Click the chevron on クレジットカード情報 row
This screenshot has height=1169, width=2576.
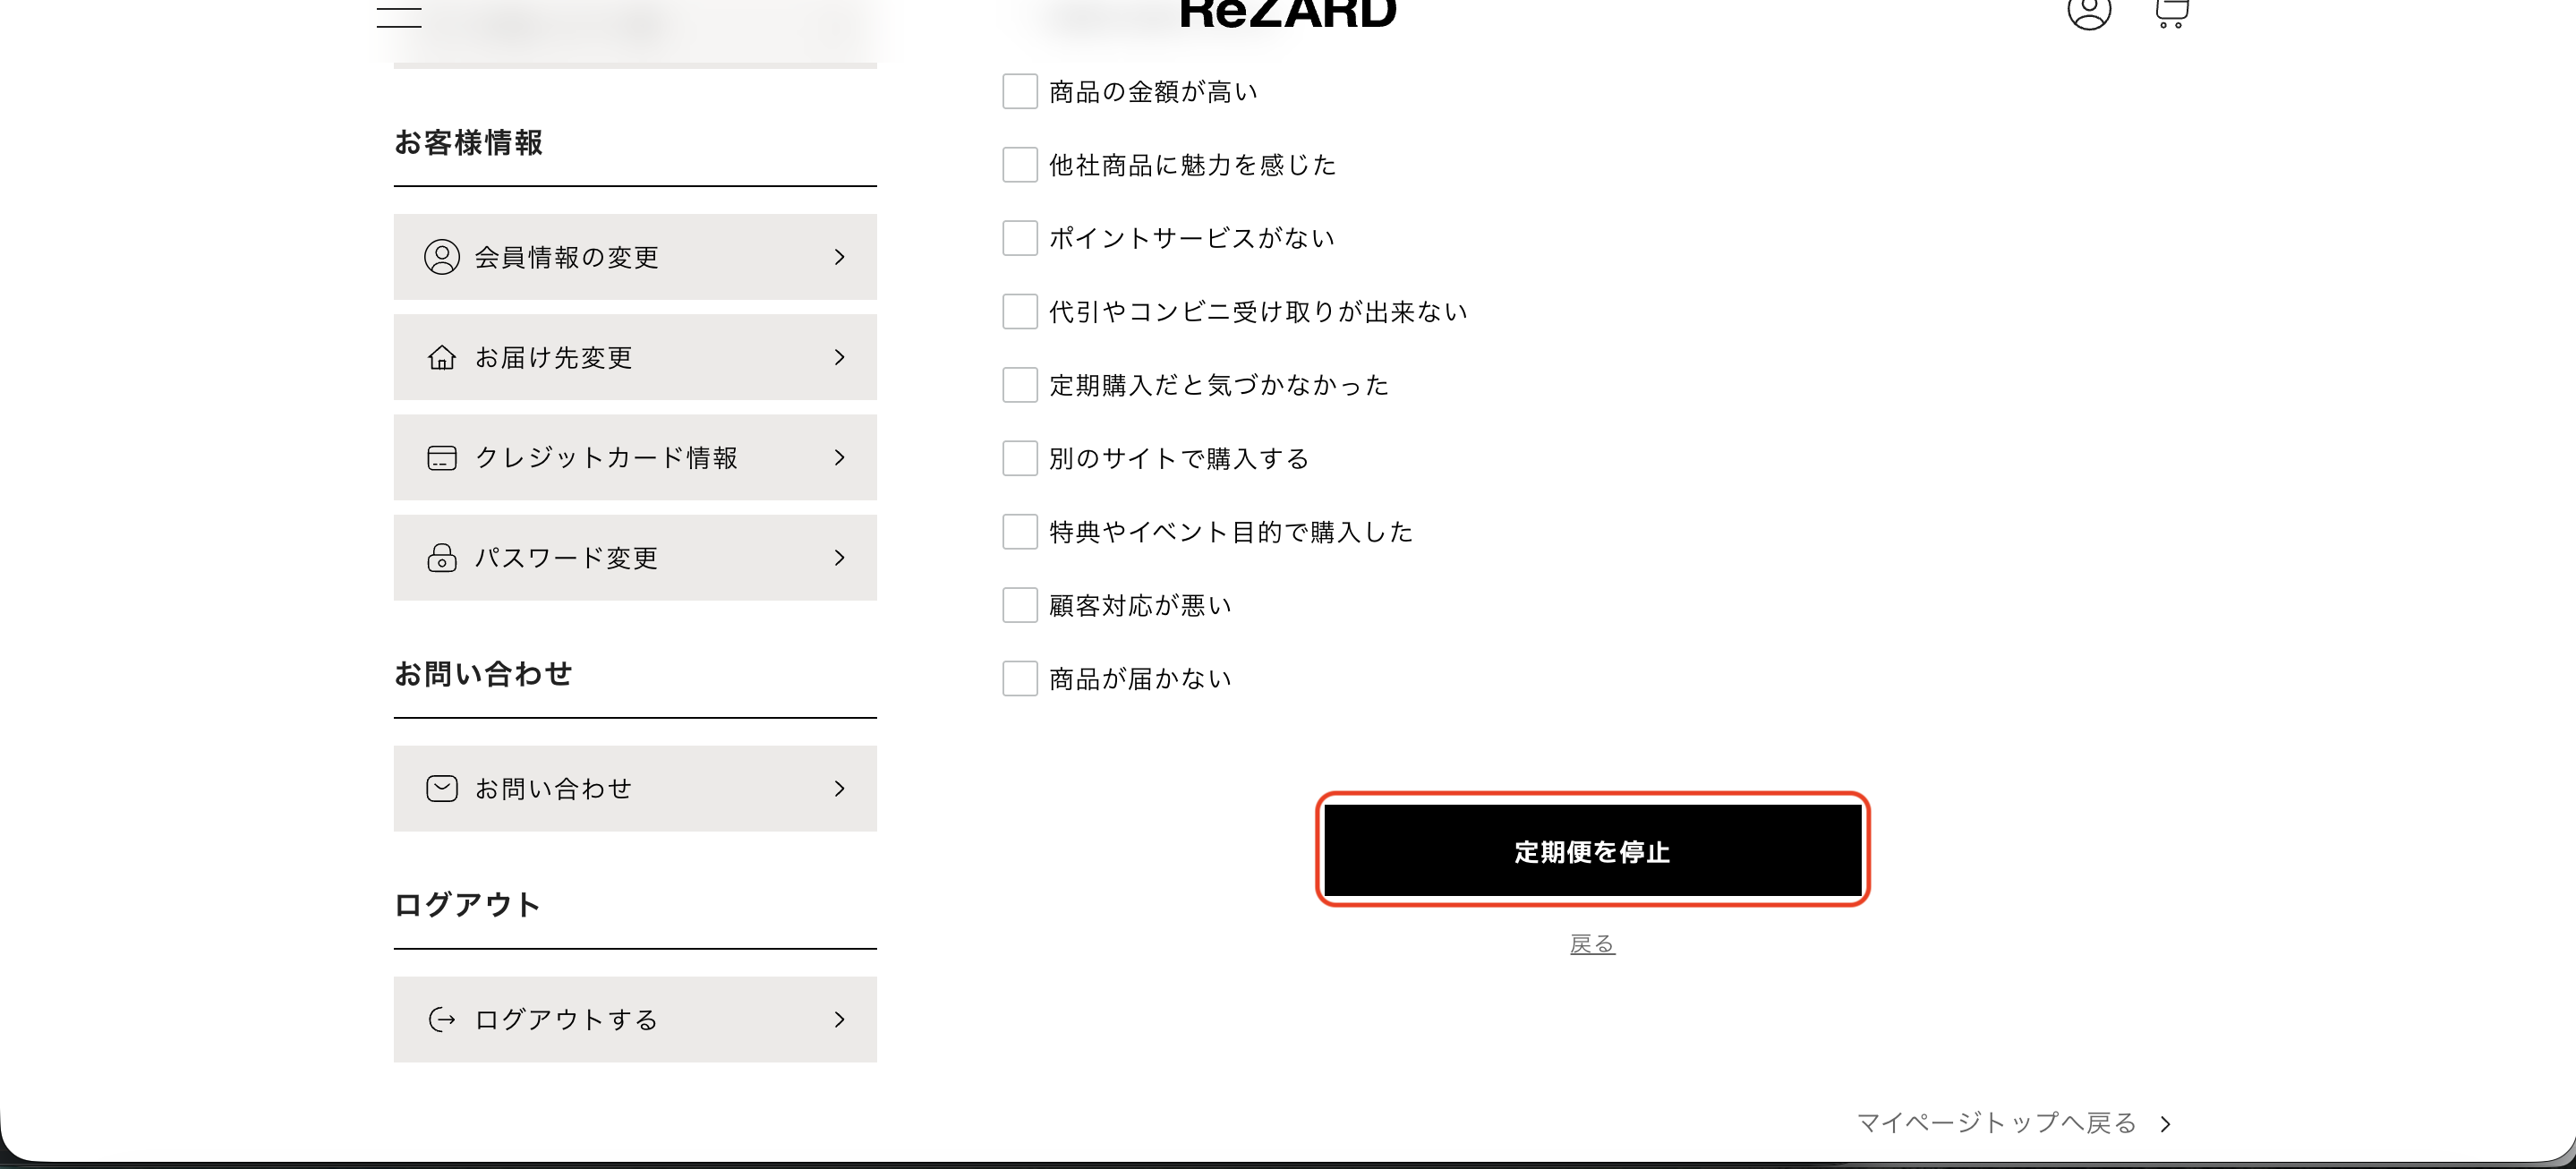point(839,458)
